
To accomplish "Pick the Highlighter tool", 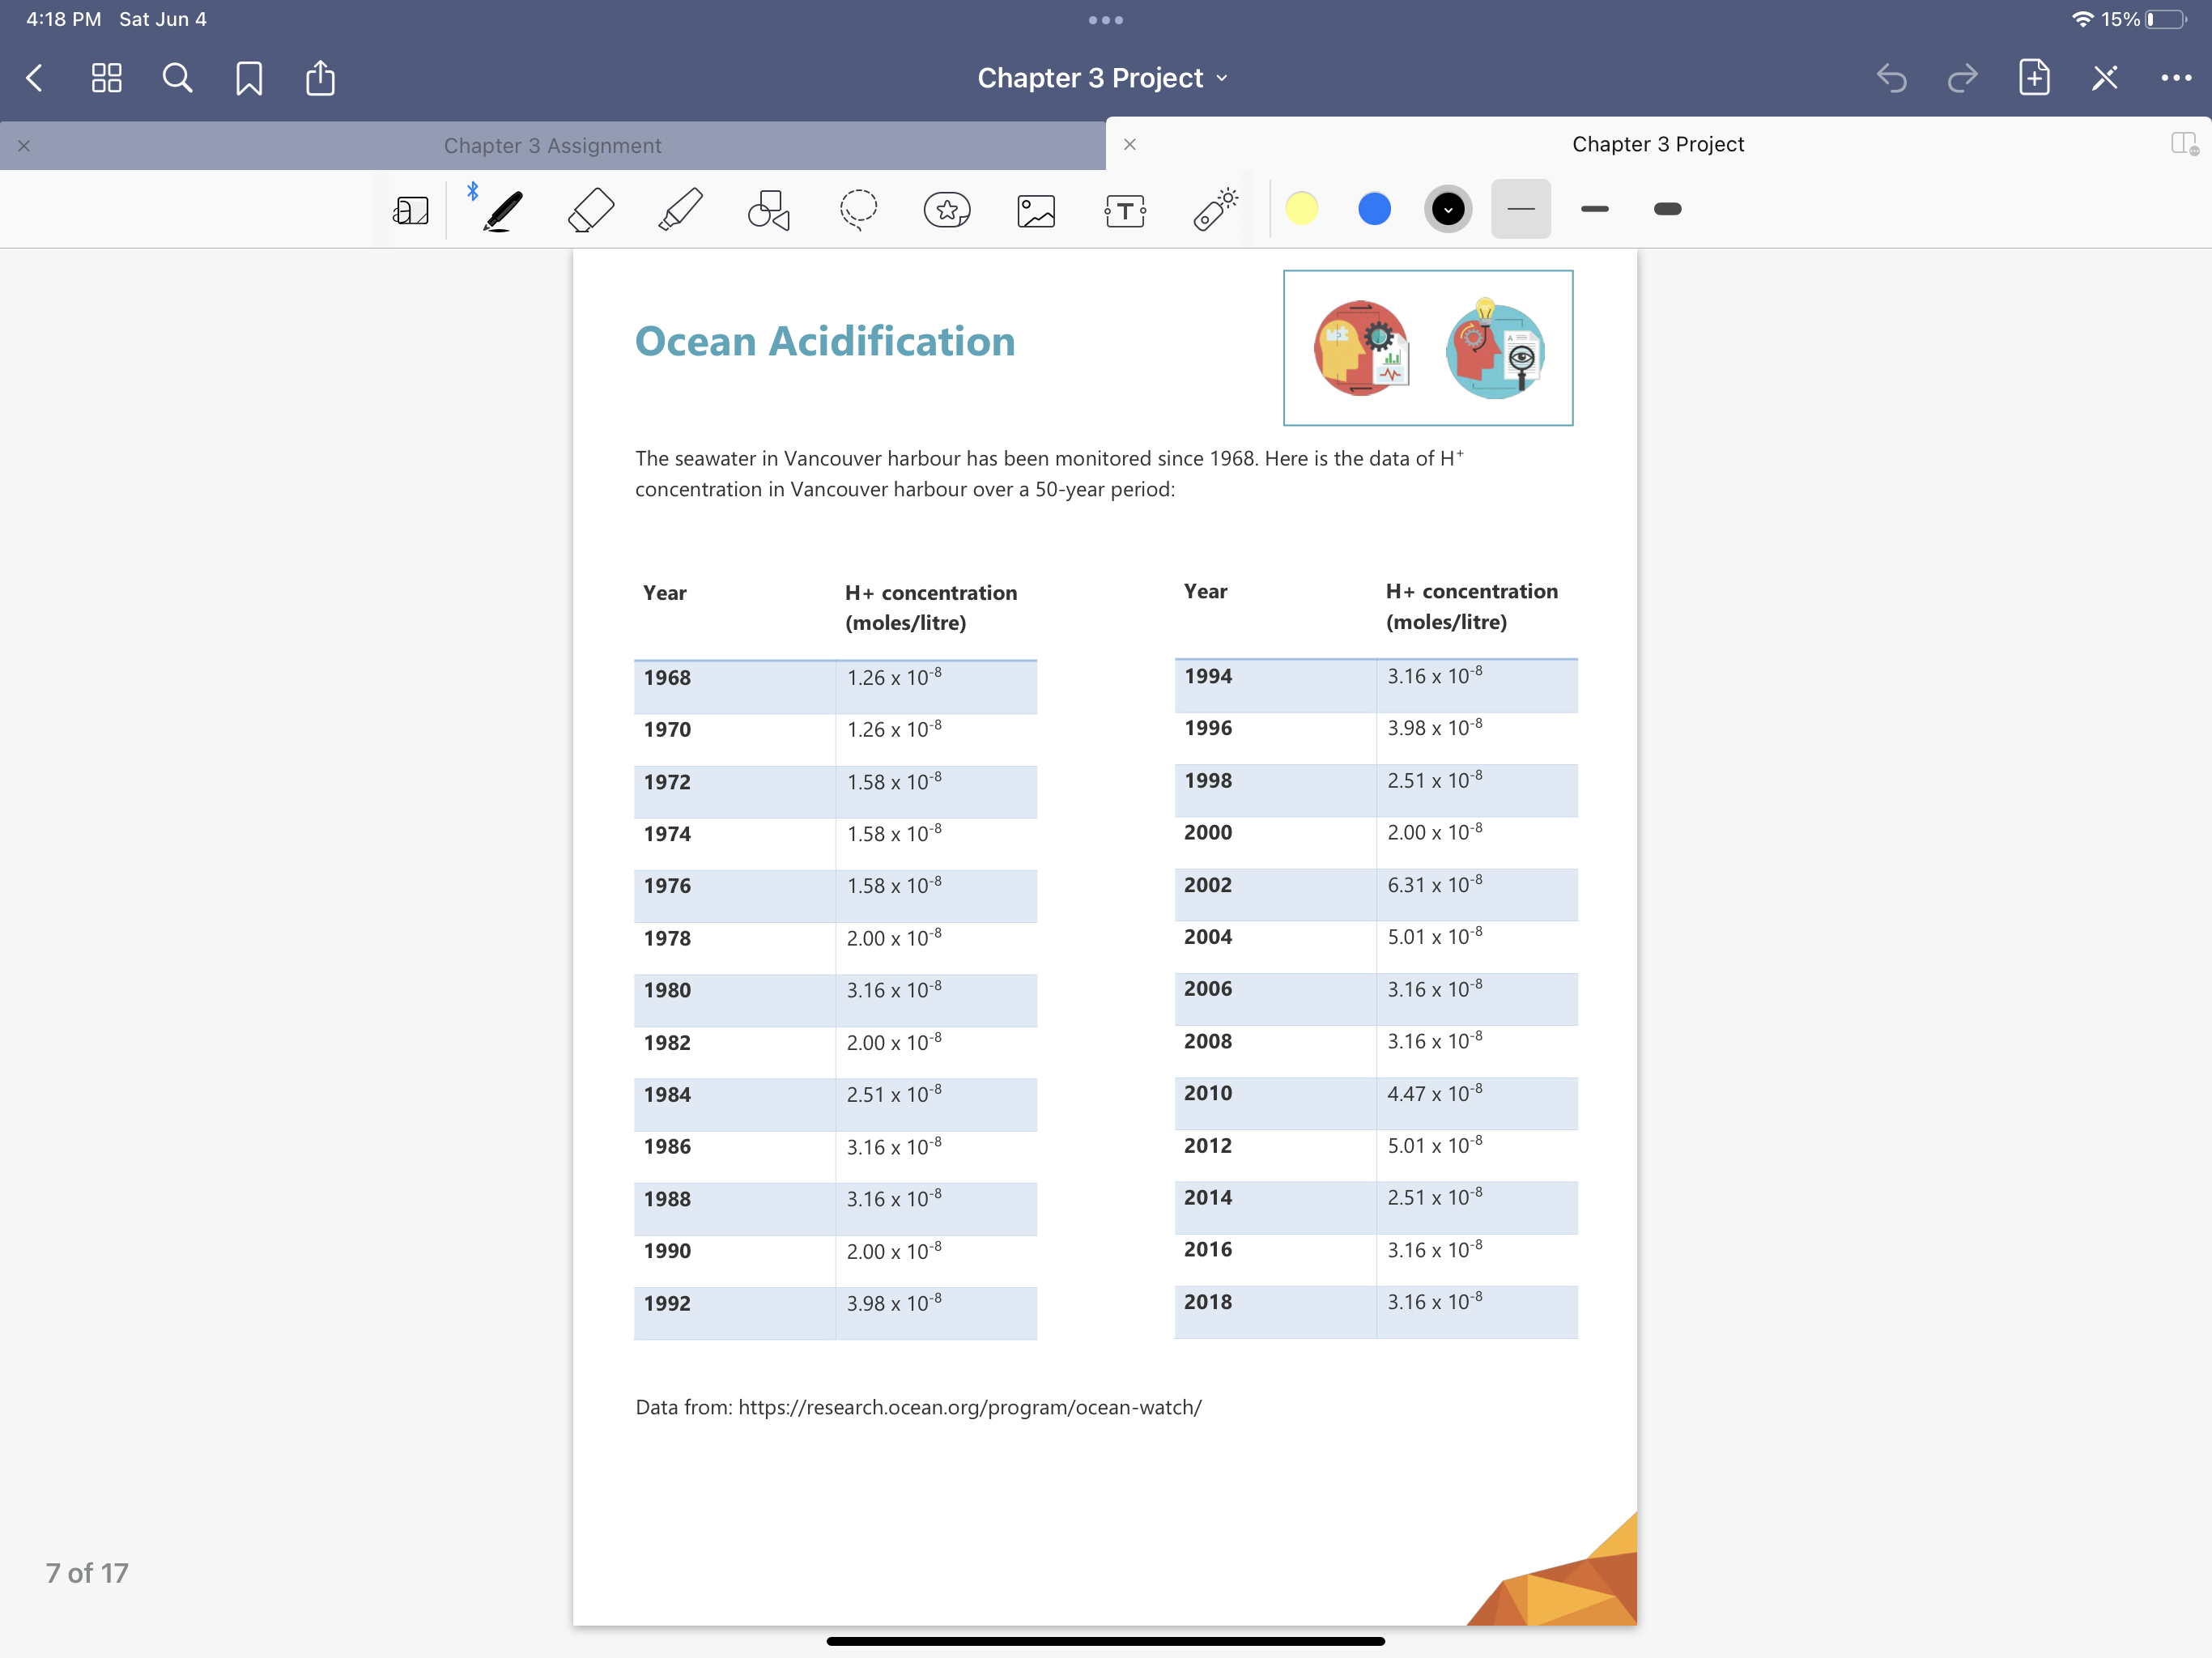I will (681, 209).
